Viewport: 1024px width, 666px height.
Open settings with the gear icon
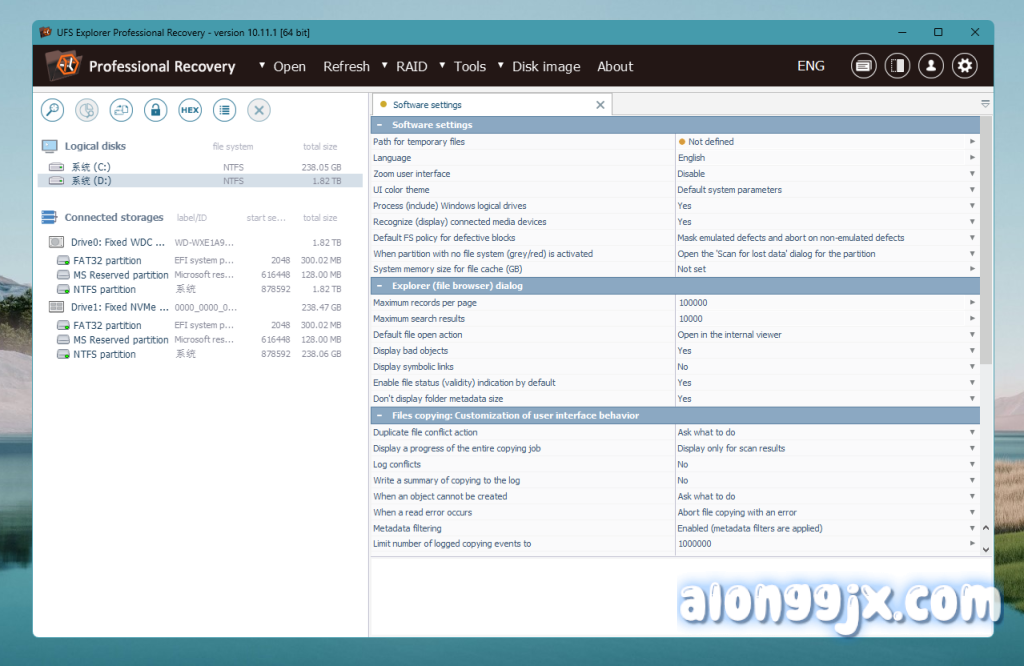tap(964, 66)
